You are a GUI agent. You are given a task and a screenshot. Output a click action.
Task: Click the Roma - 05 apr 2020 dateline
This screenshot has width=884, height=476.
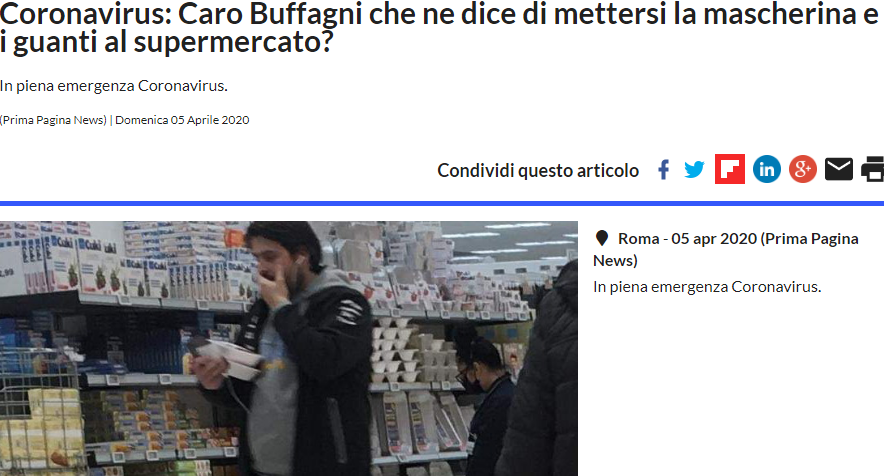click(726, 249)
